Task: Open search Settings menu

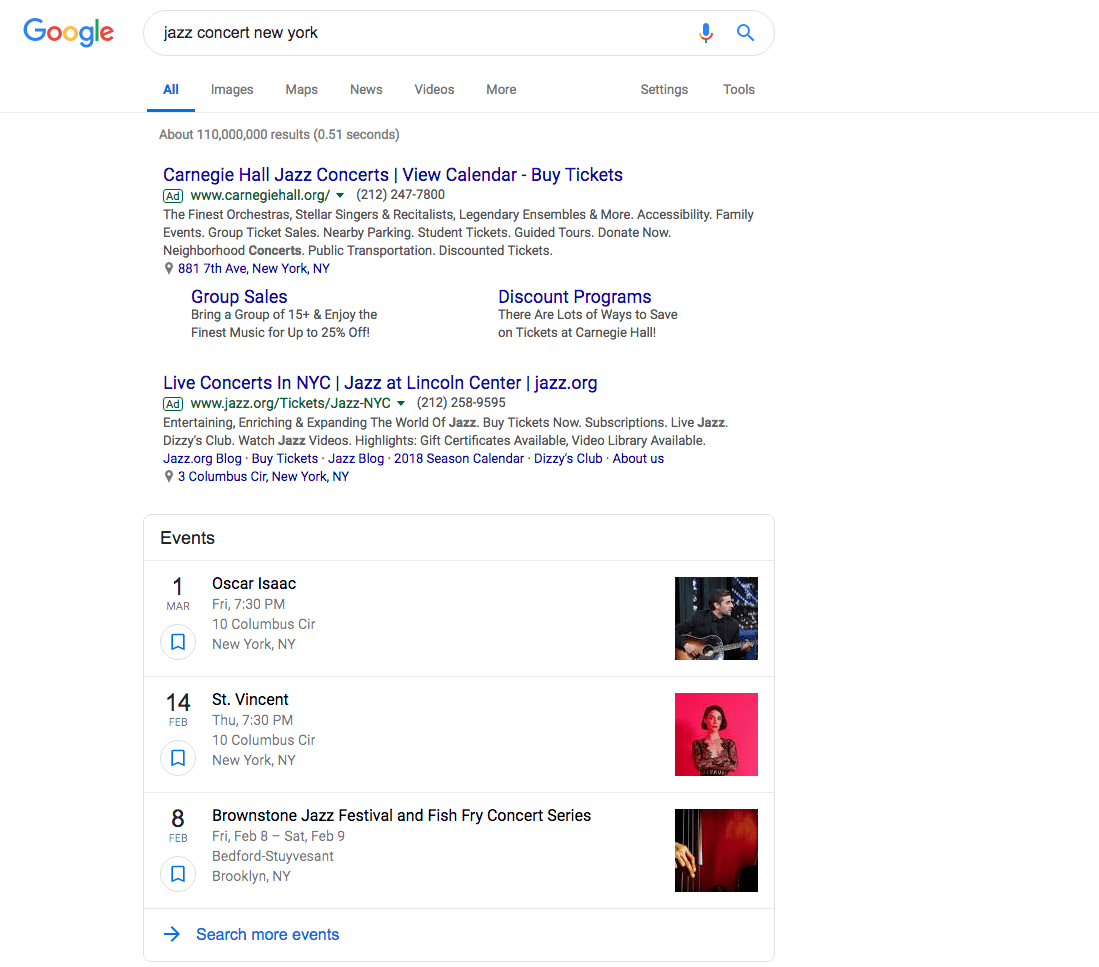Action: click(x=664, y=90)
